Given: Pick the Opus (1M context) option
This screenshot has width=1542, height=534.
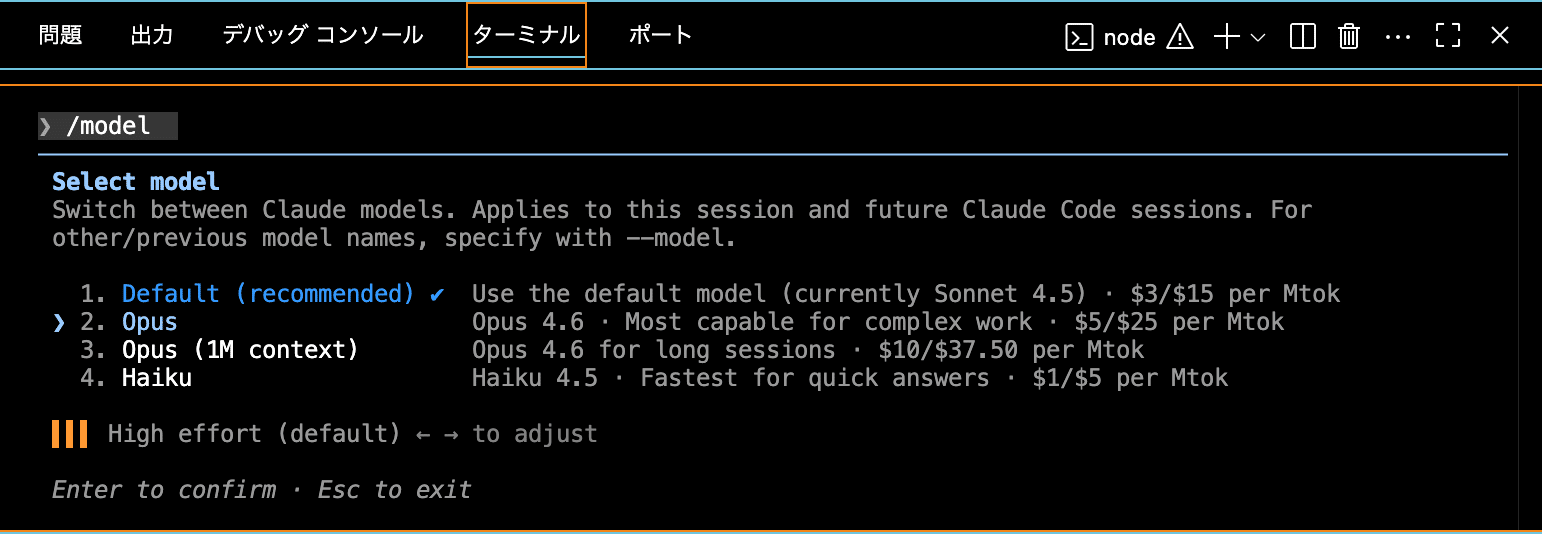Looking at the screenshot, I should (x=240, y=350).
